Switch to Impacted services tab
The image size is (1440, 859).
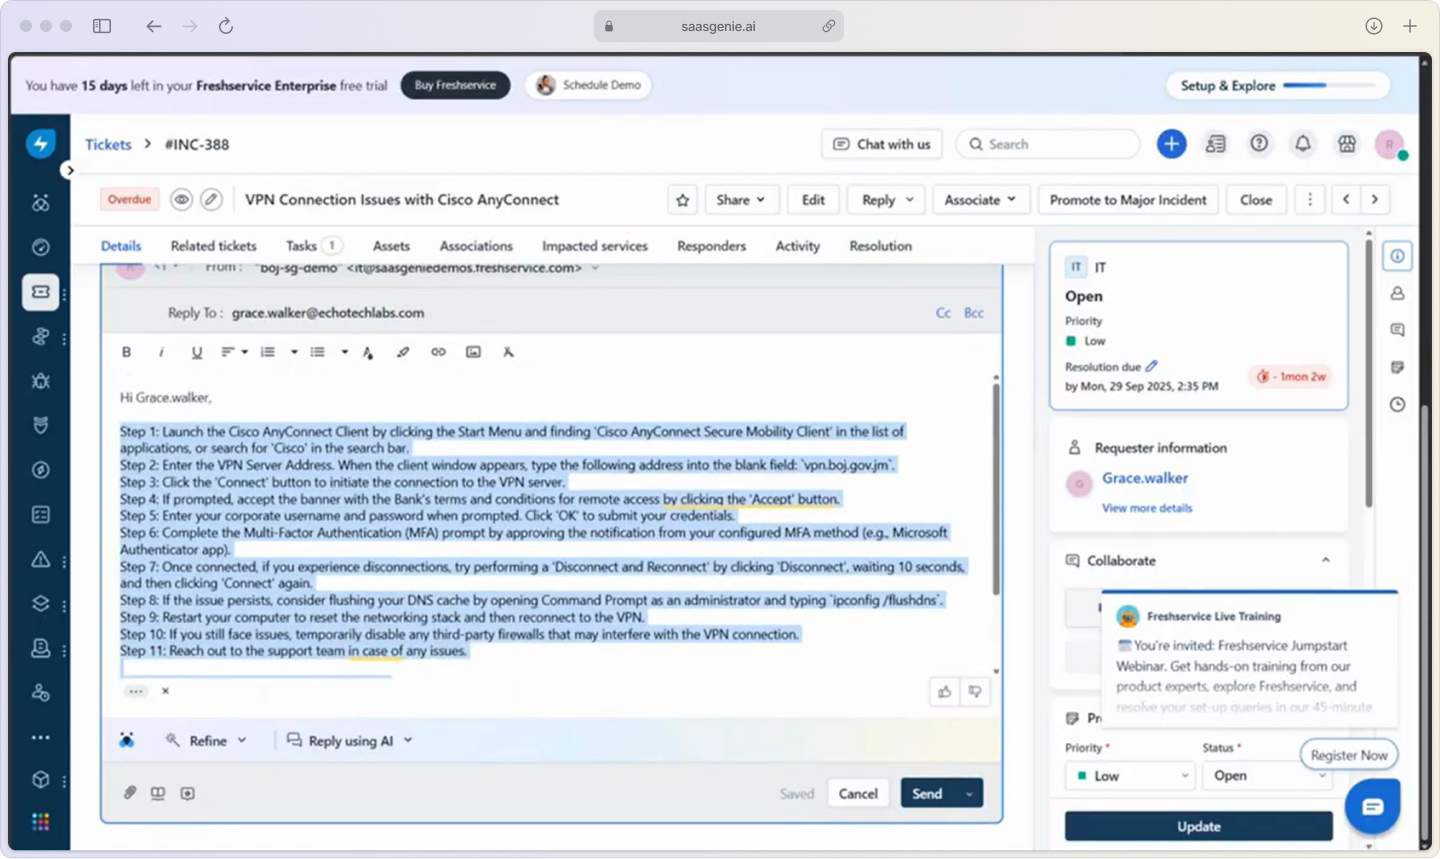point(595,246)
